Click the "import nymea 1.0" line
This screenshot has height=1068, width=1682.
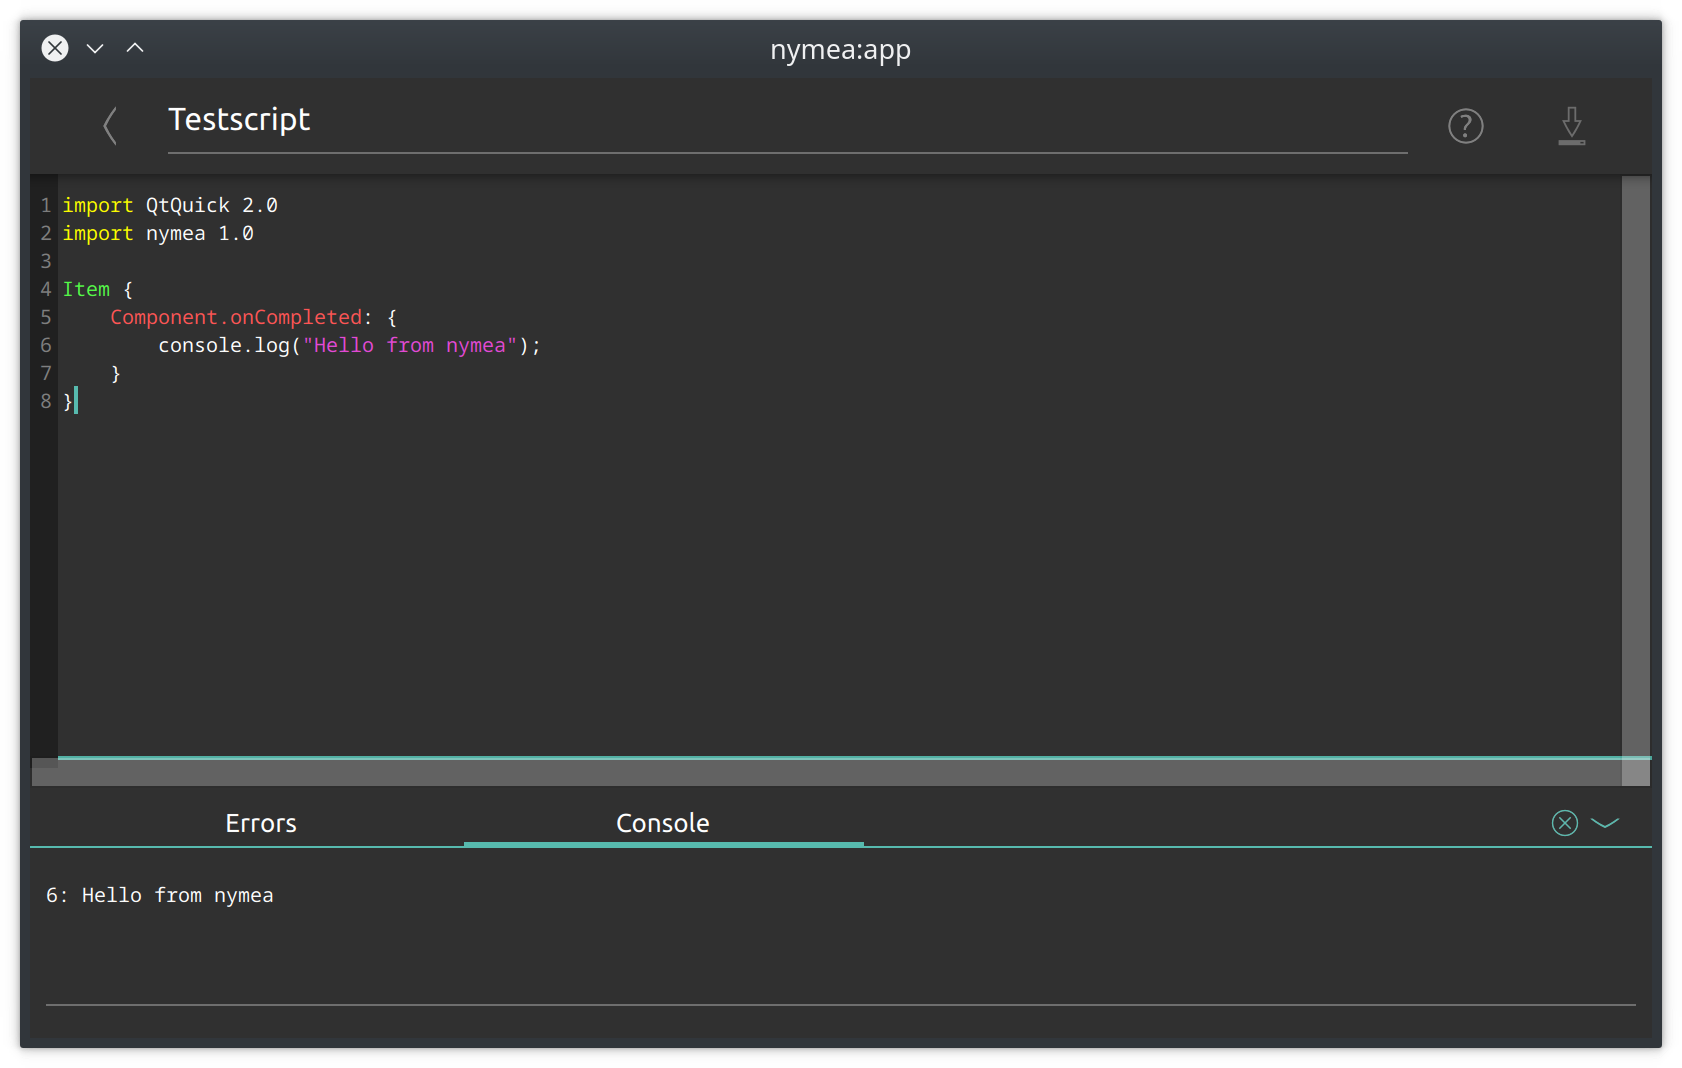pyautogui.click(x=158, y=233)
